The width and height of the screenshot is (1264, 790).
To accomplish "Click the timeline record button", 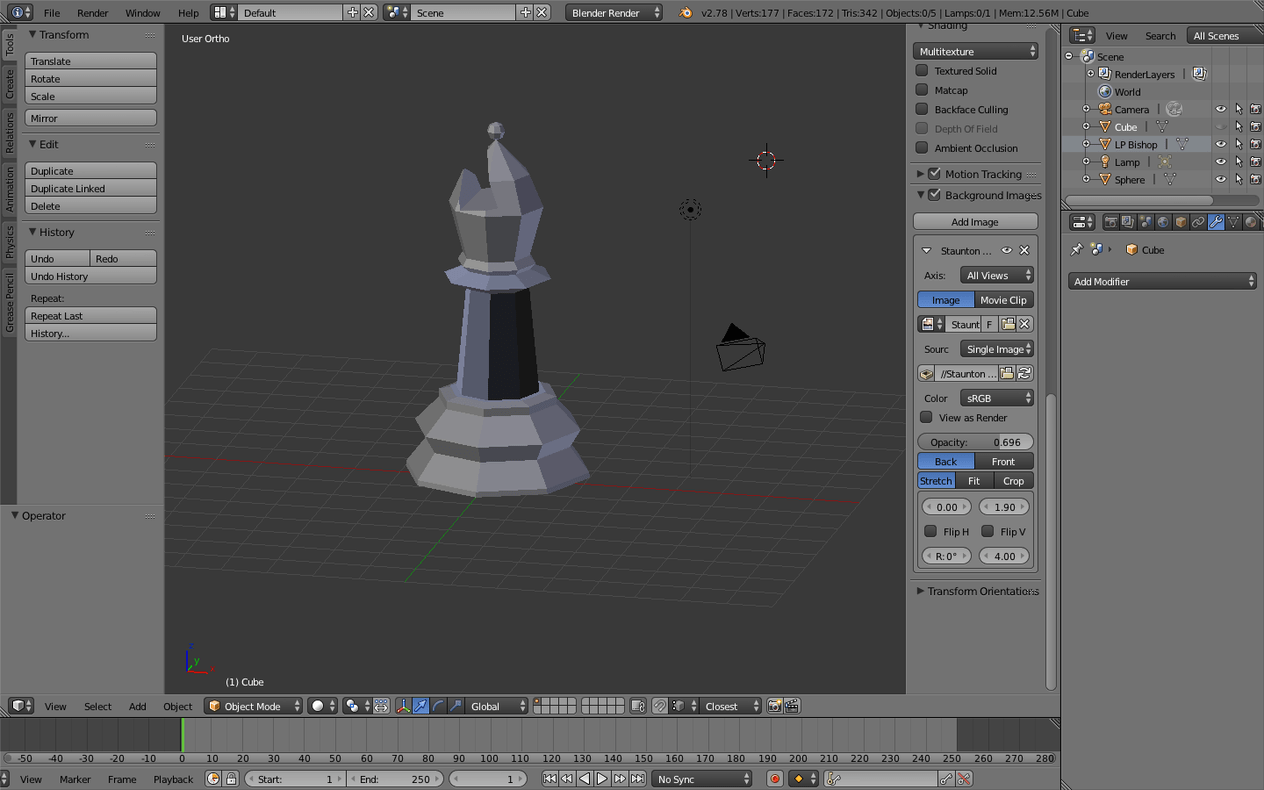I will tap(774, 779).
